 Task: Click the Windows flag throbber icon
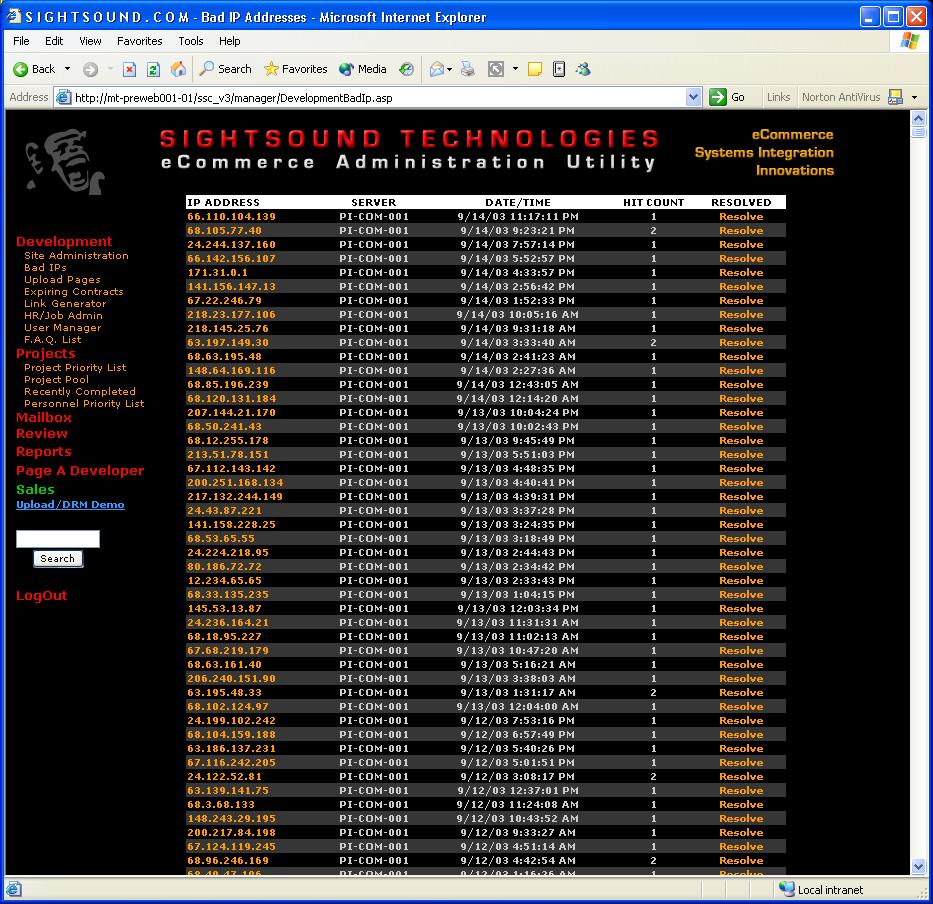909,41
